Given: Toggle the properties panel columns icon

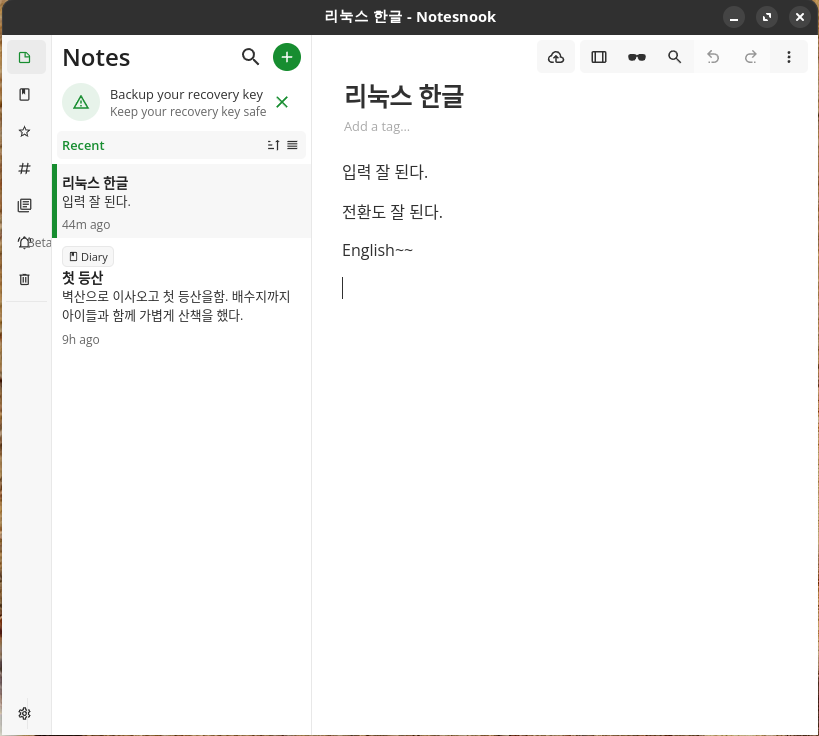Looking at the screenshot, I should 599,57.
